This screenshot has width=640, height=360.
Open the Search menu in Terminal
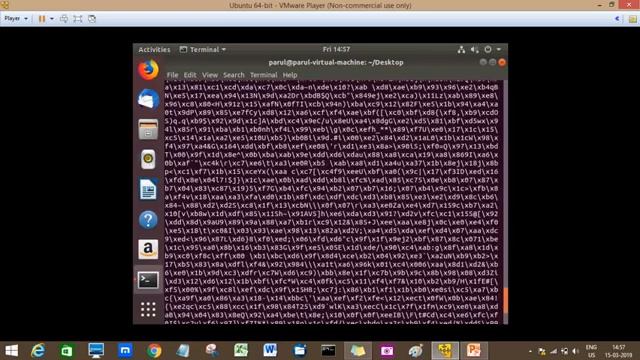click(234, 75)
